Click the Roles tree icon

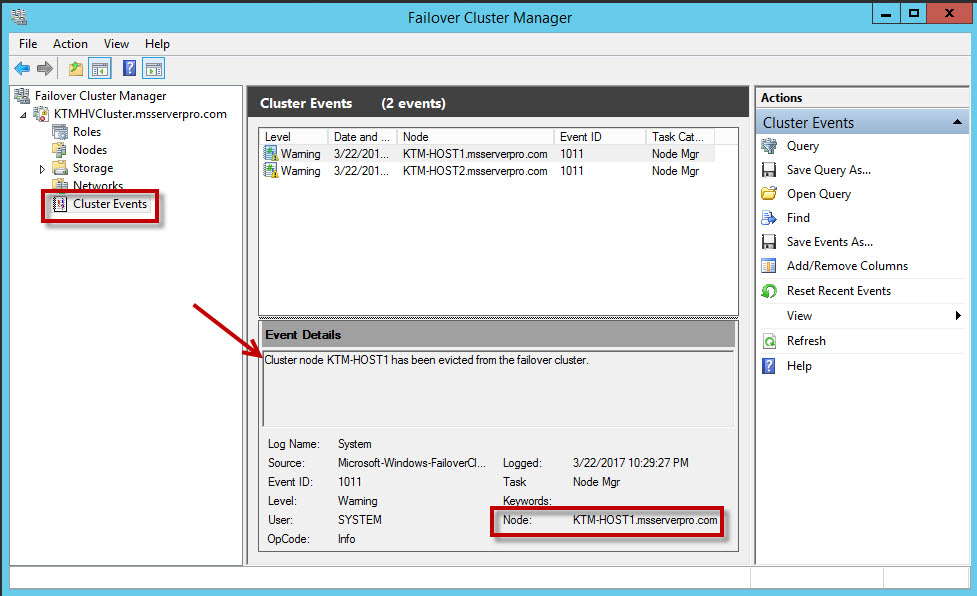tap(60, 131)
